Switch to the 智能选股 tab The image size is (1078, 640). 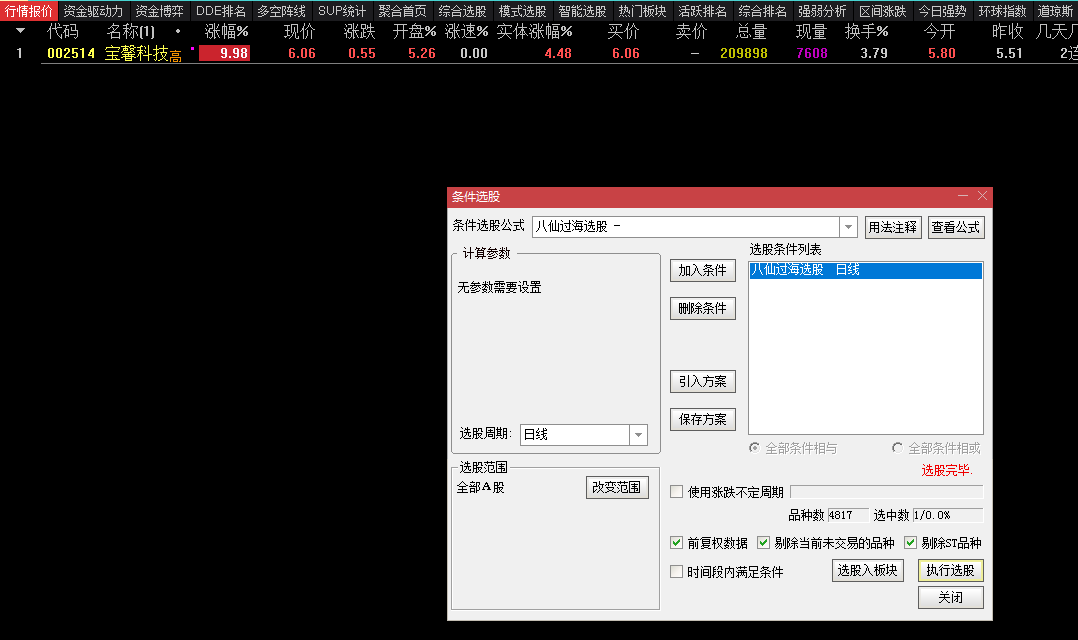click(582, 10)
